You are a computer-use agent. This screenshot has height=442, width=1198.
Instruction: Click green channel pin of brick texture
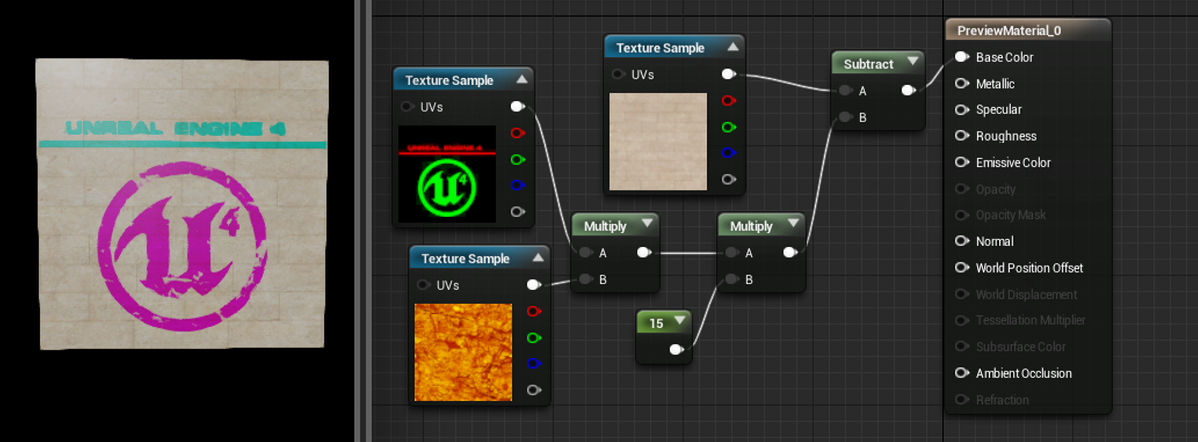[729, 127]
